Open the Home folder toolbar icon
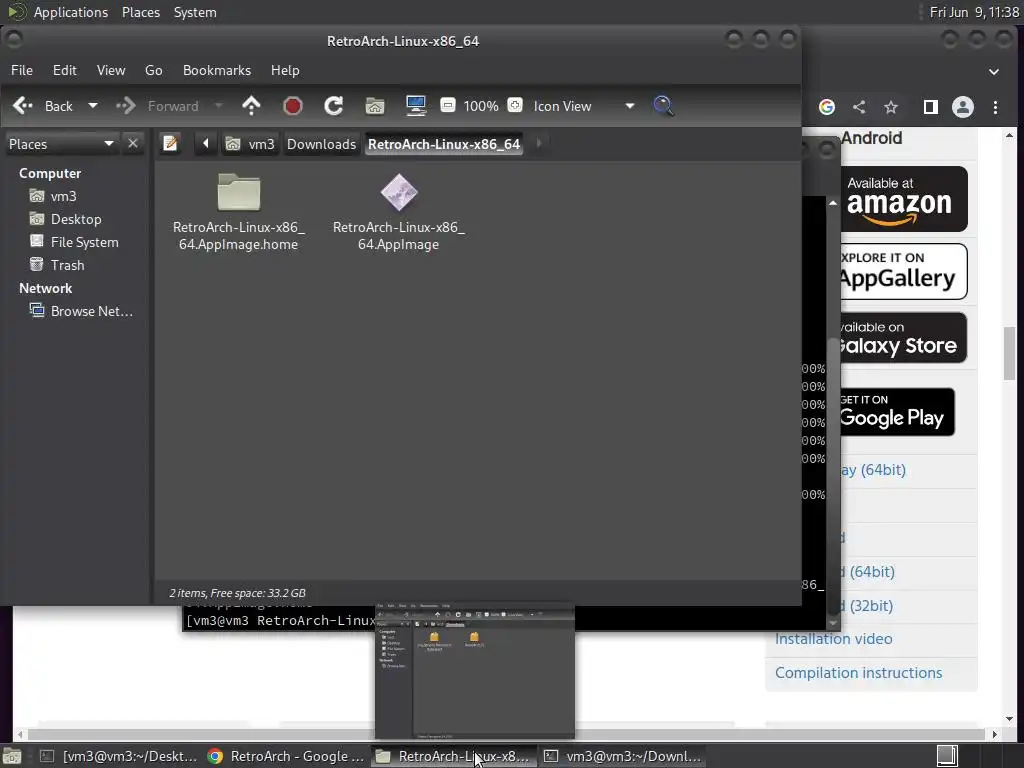Screen dimensions: 1024x768 pos(375,106)
